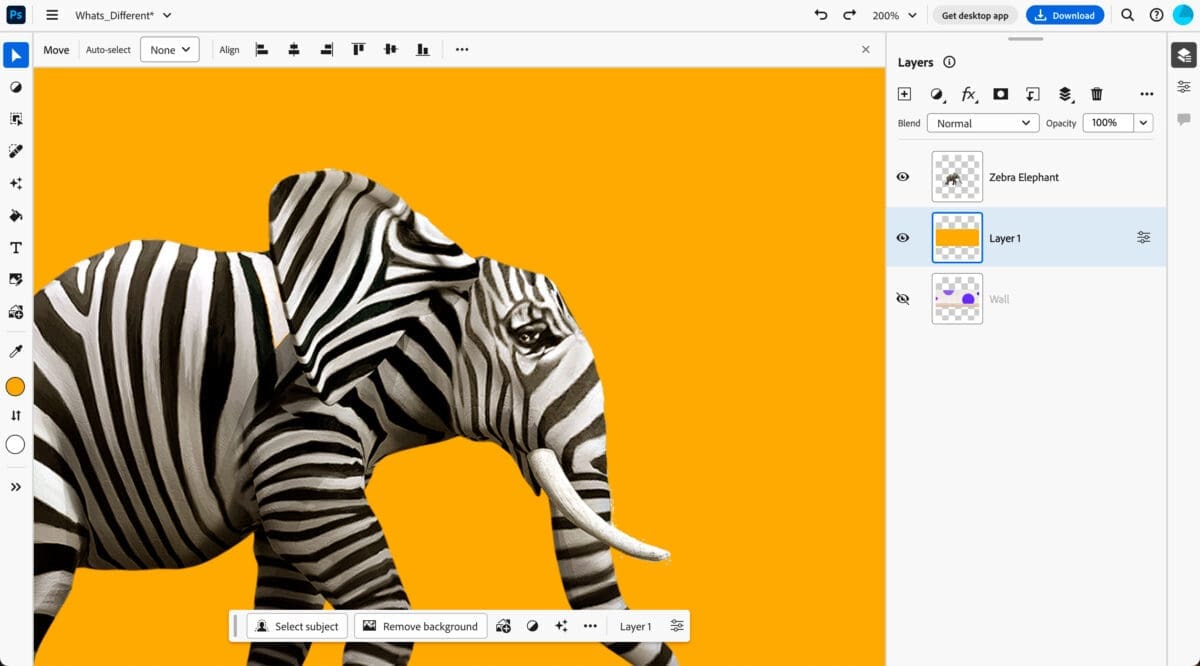The height and width of the screenshot is (666, 1200).
Task: Click the orange foreground color swatch
Action: point(16,387)
